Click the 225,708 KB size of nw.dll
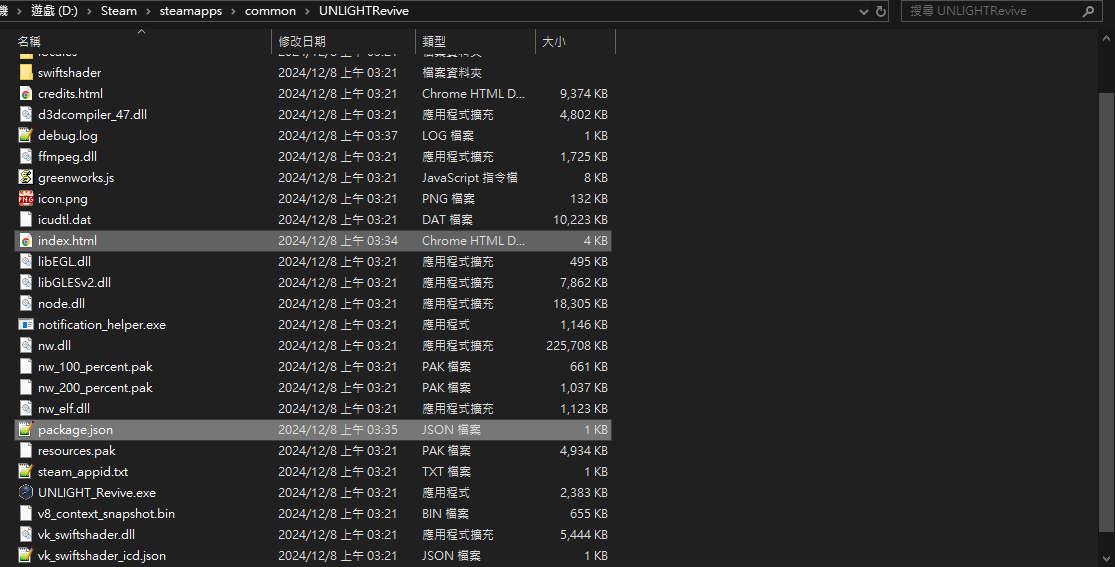The height and width of the screenshot is (567, 1115). (577, 346)
